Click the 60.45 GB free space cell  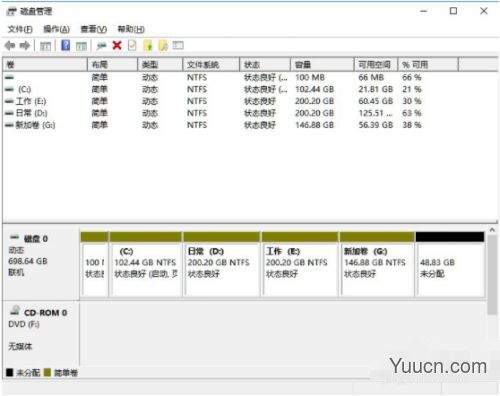376,101
